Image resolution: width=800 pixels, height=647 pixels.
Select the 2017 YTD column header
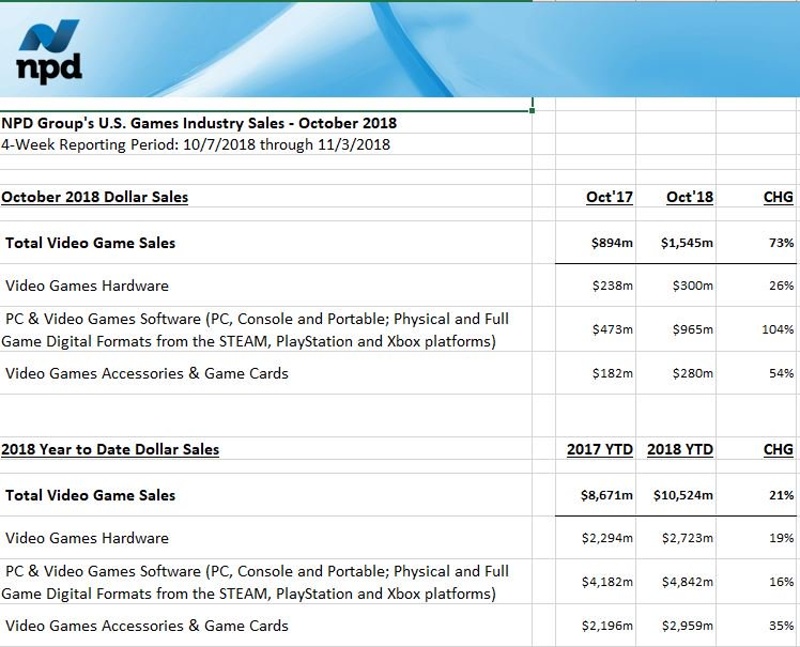[x=599, y=449]
